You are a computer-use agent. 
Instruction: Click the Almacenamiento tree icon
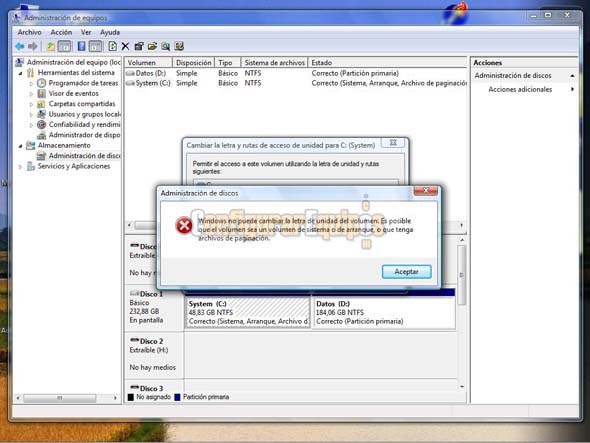click(x=30, y=145)
